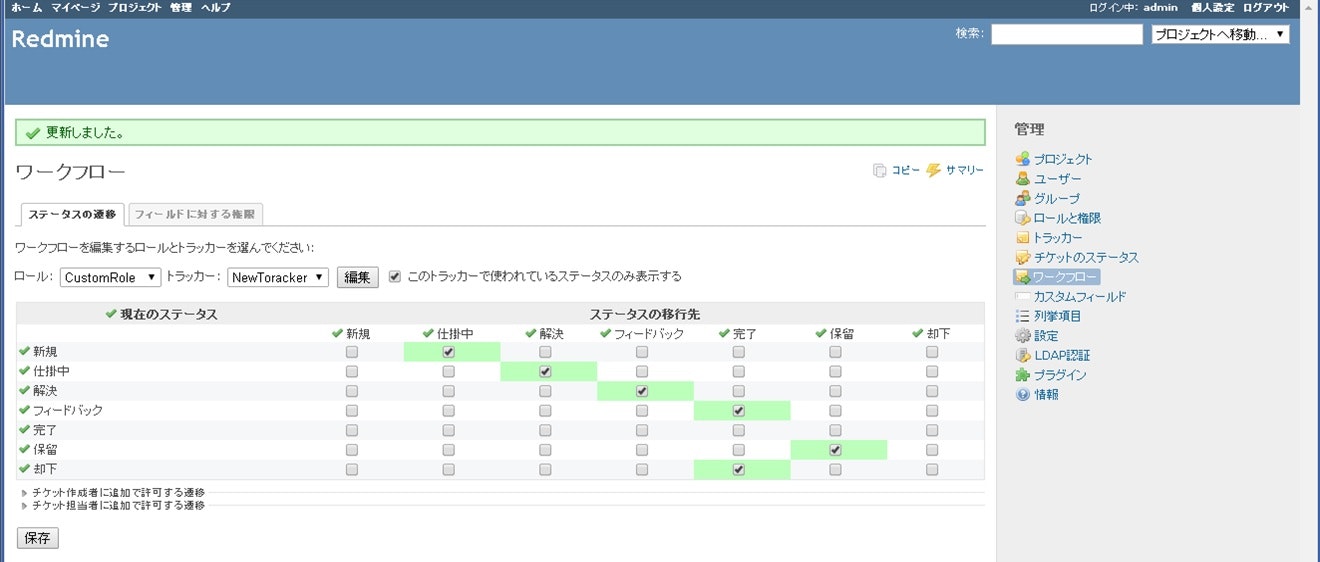The width and height of the screenshot is (1320, 562).
Task: Click the グループ icon in admin sidebar
Action: tap(1022, 198)
